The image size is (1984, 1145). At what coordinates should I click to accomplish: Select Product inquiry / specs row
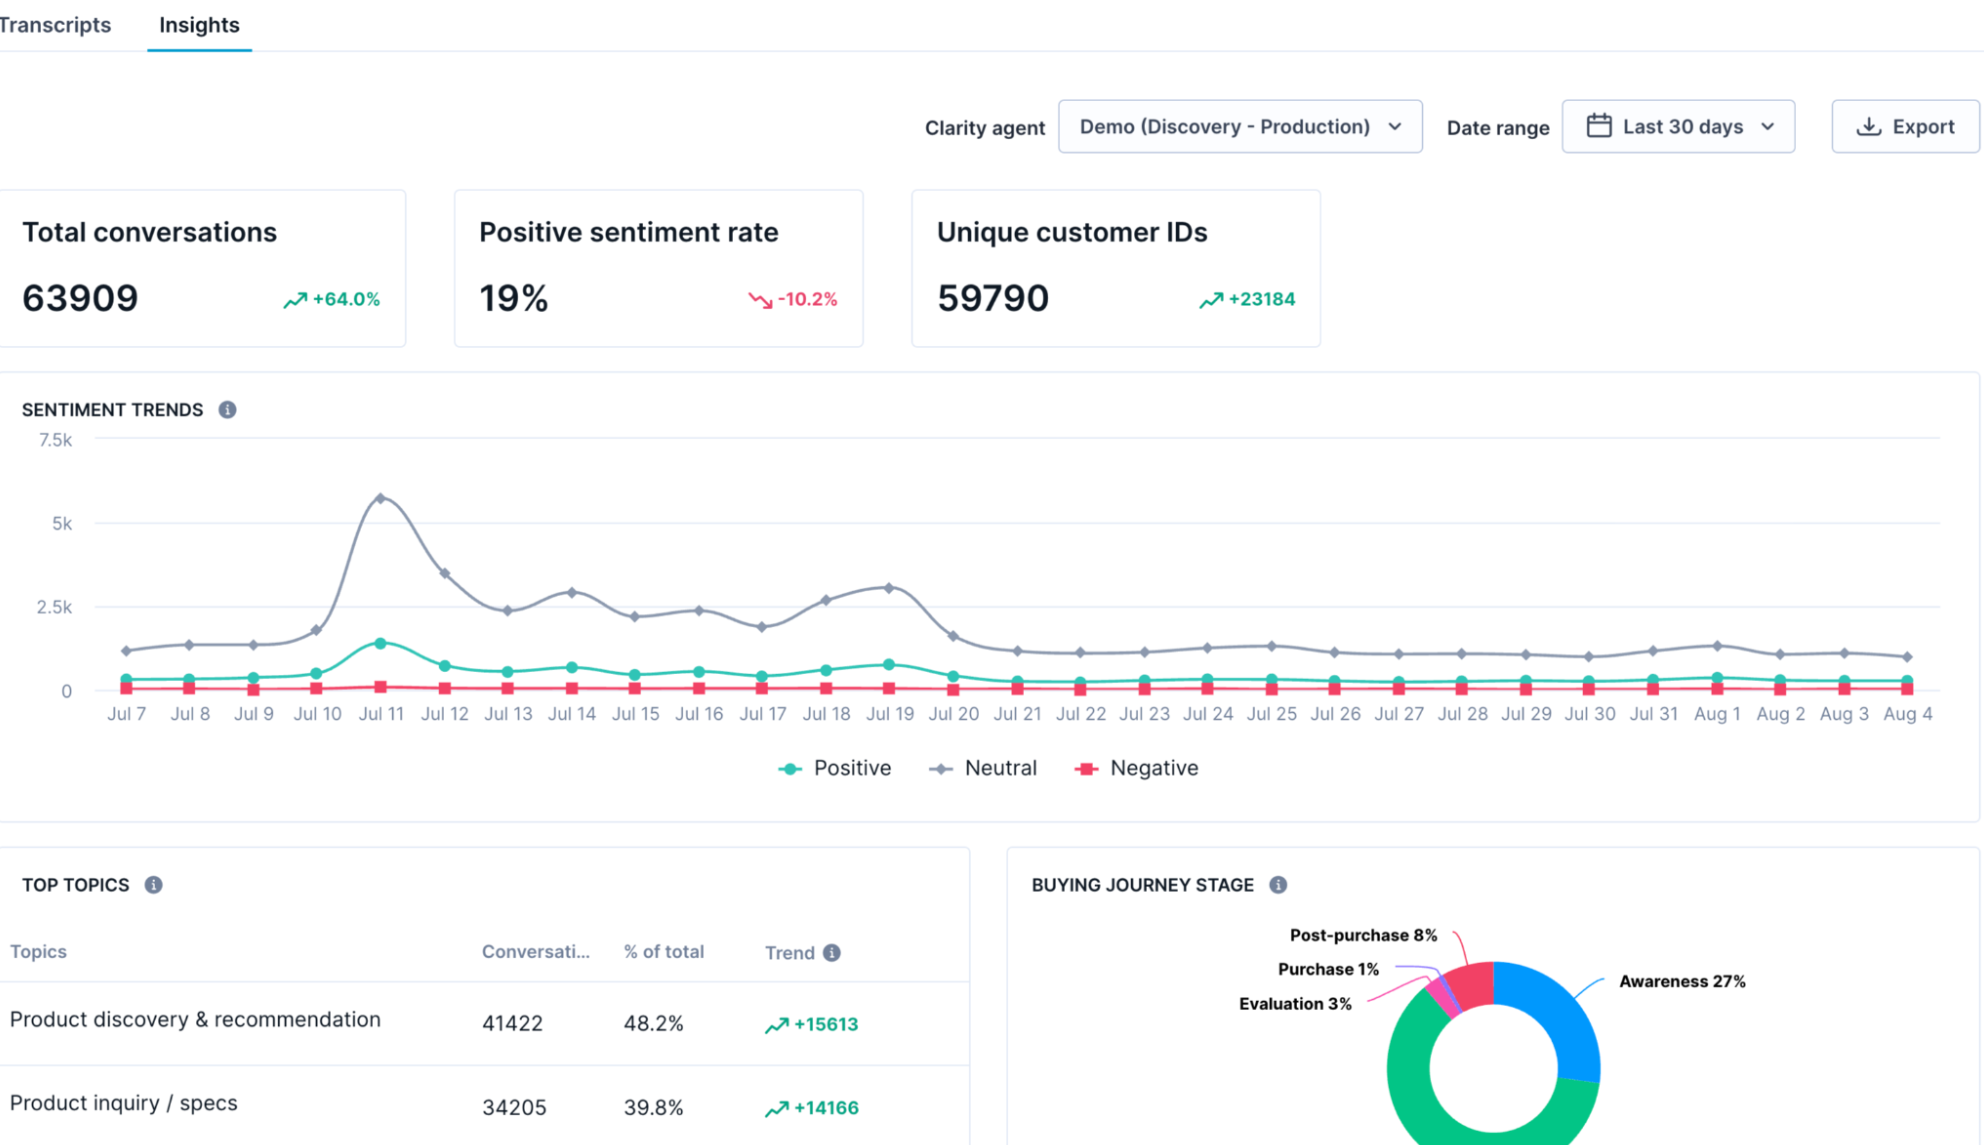(484, 1106)
